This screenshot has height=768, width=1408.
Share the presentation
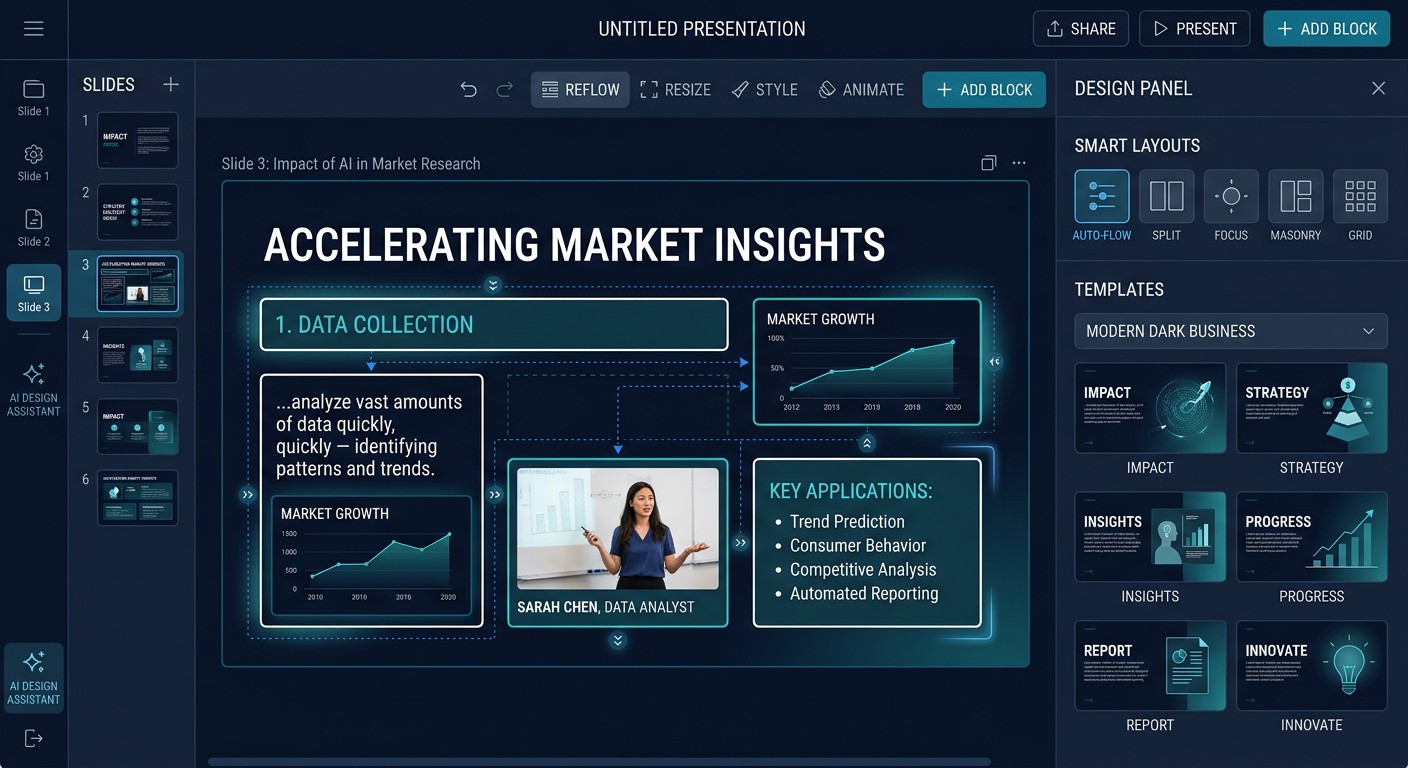(x=1081, y=29)
